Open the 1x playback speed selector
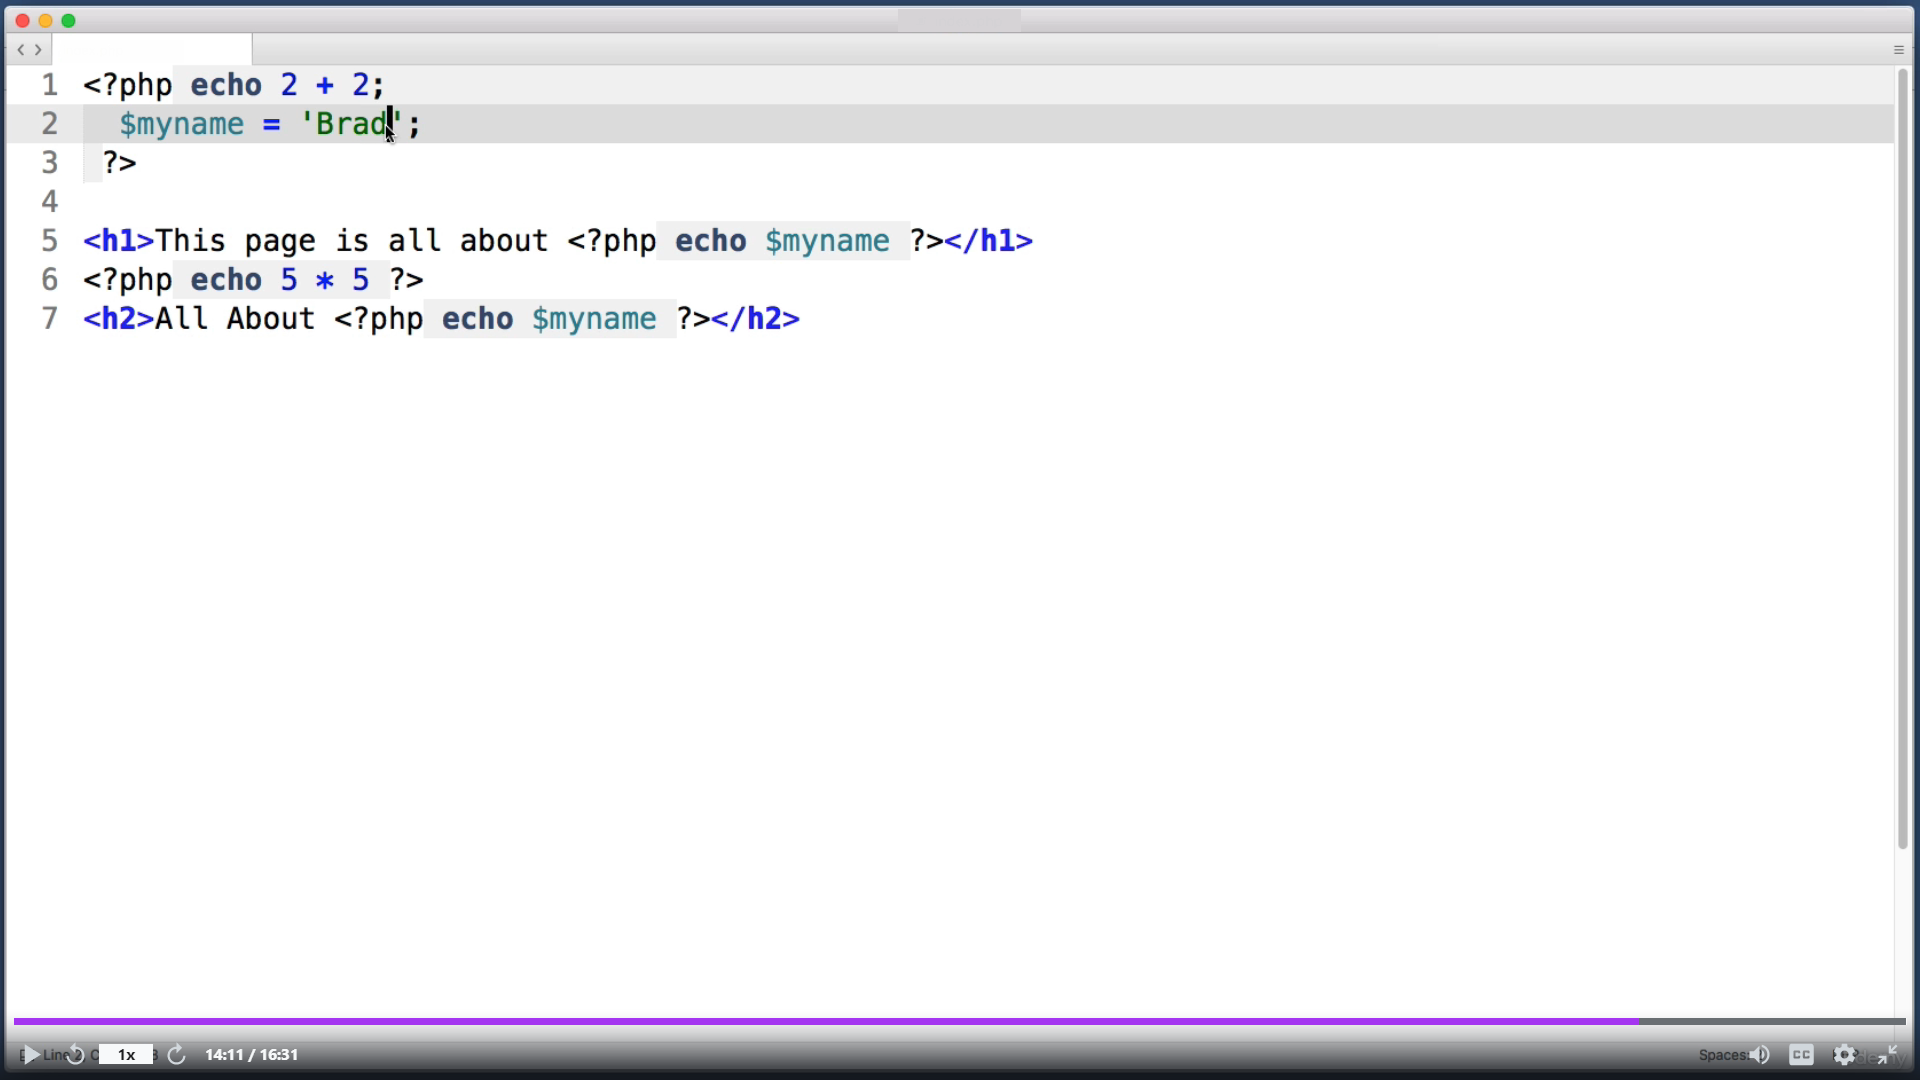This screenshot has height=1080, width=1920. (x=127, y=1055)
